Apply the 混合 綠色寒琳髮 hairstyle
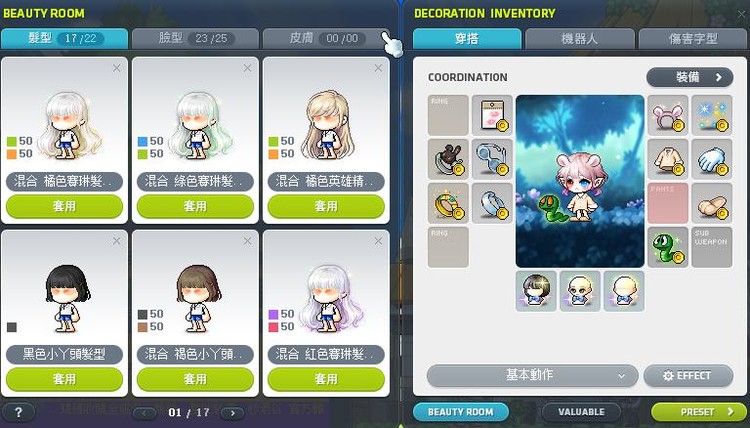 click(195, 206)
